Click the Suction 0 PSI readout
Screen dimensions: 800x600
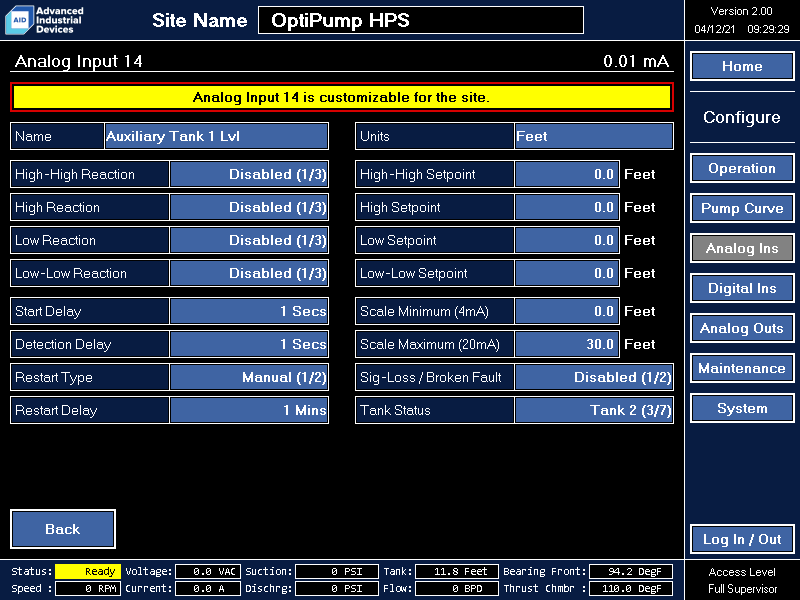coord(337,571)
